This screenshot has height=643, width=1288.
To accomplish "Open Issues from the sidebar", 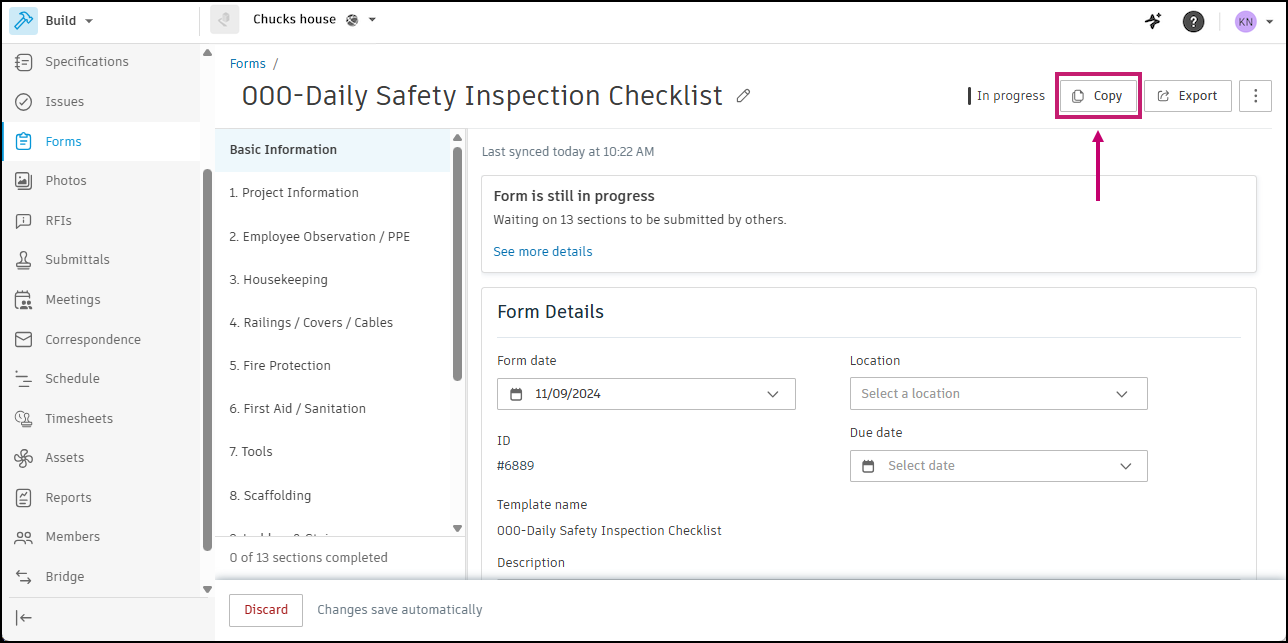I will click(x=64, y=101).
